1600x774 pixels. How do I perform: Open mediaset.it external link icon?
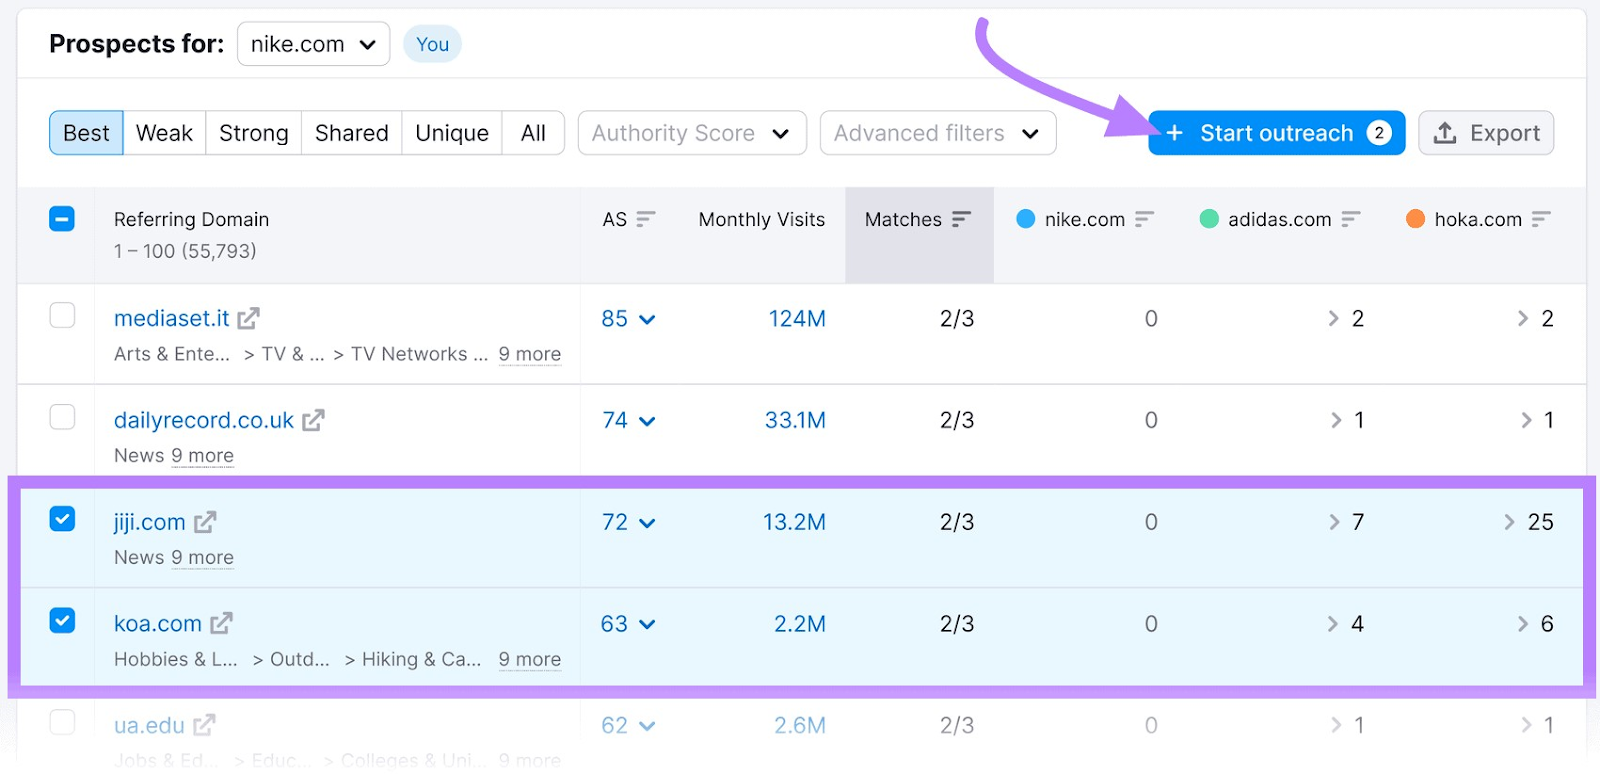(x=248, y=318)
